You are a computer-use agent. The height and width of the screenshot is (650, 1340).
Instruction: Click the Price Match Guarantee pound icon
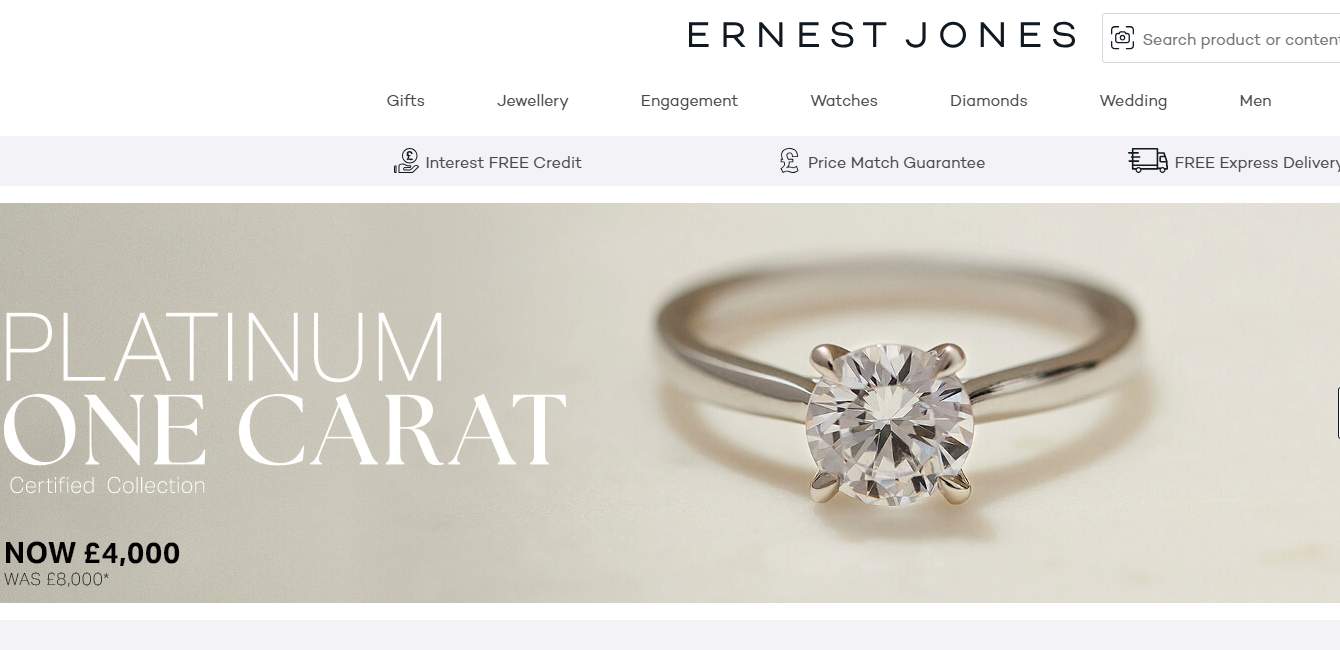point(789,161)
